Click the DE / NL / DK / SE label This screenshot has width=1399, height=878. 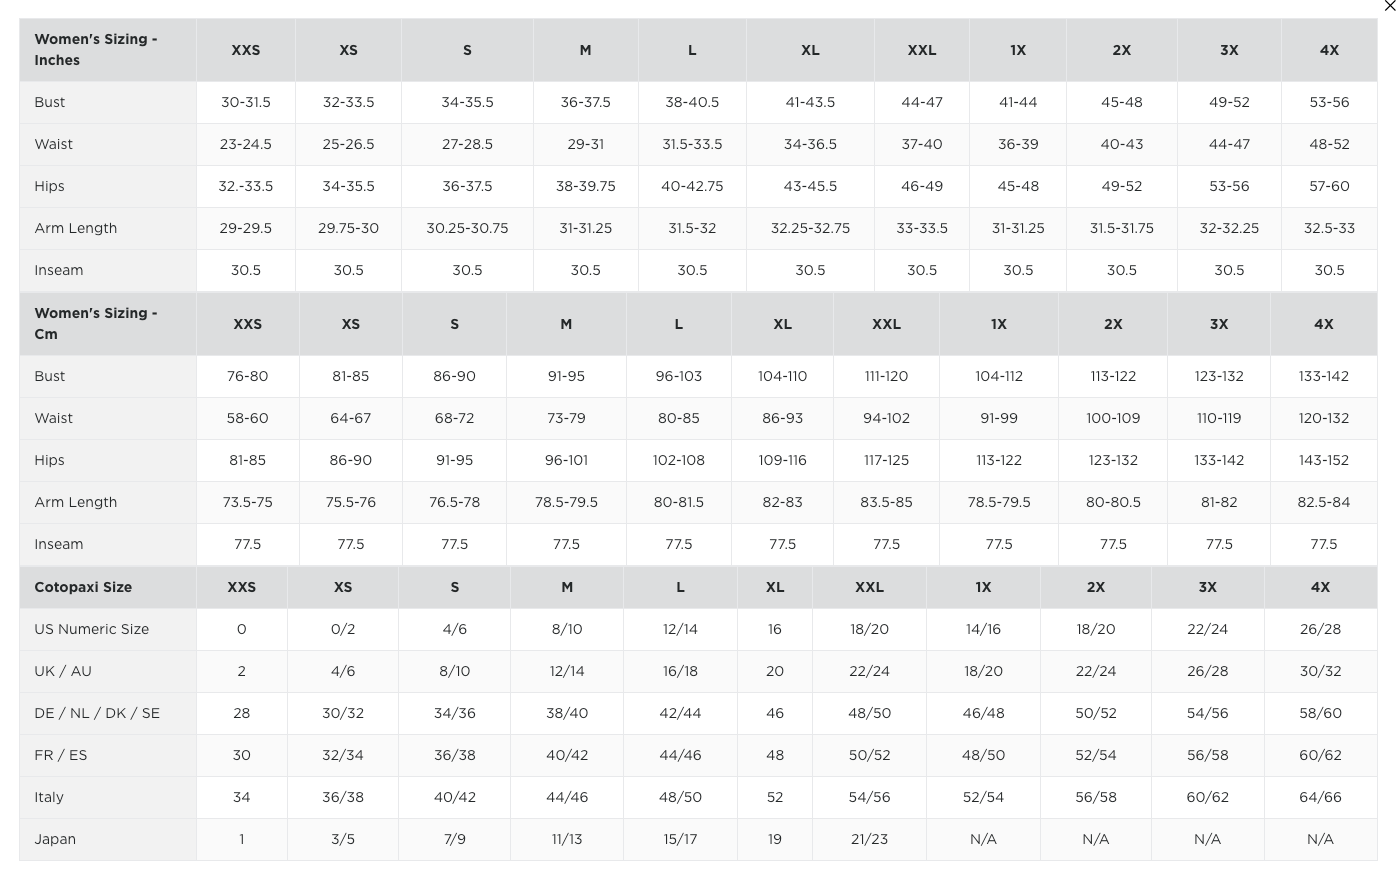coord(97,713)
